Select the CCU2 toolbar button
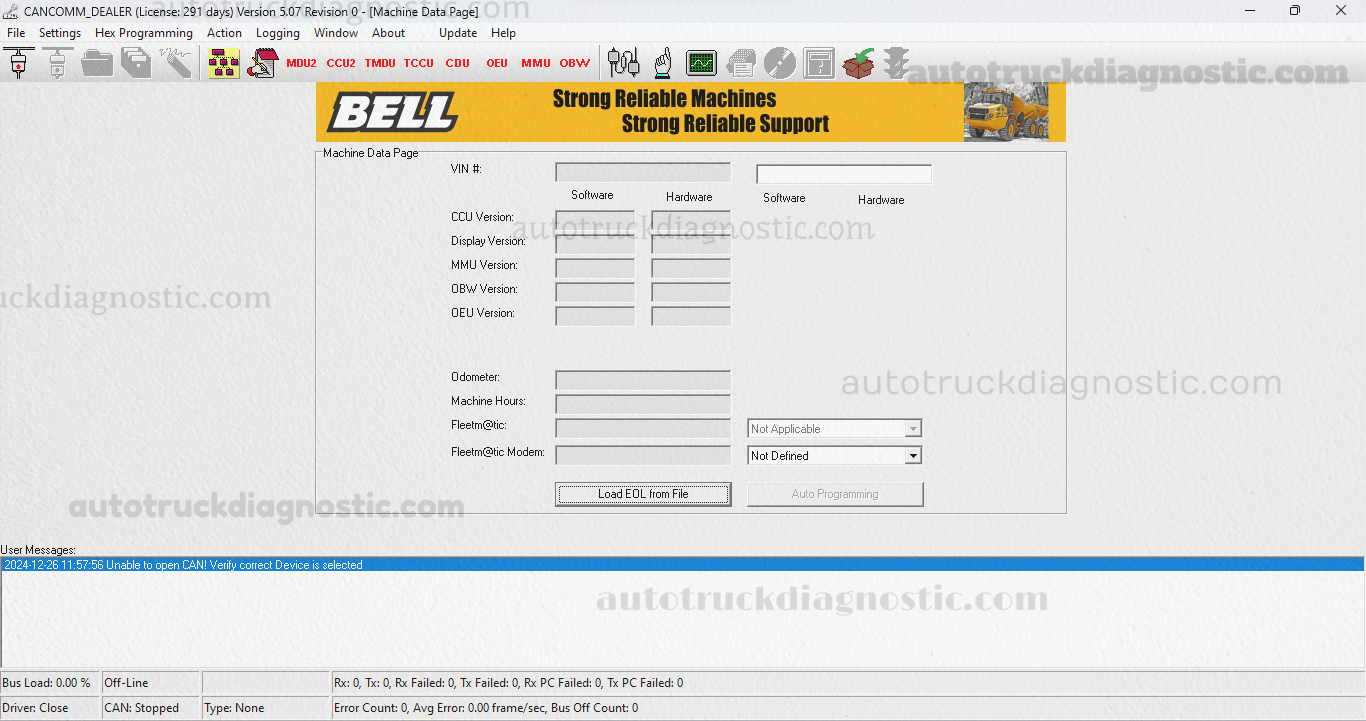This screenshot has width=1366, height=721. 341,63
